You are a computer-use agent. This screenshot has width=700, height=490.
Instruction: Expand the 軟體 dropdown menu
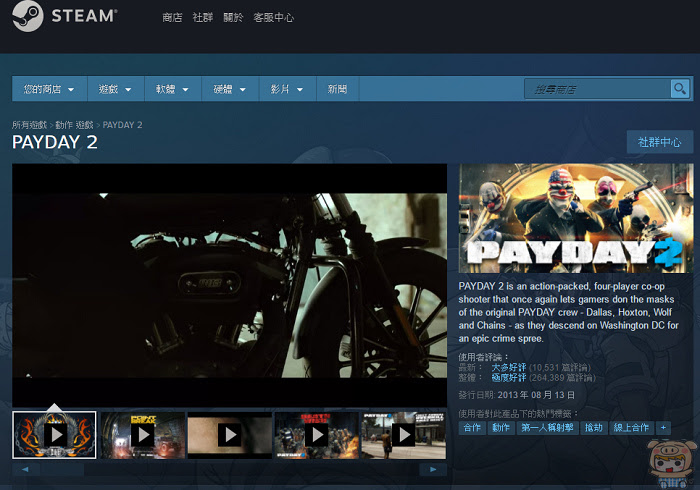point(172,89)
